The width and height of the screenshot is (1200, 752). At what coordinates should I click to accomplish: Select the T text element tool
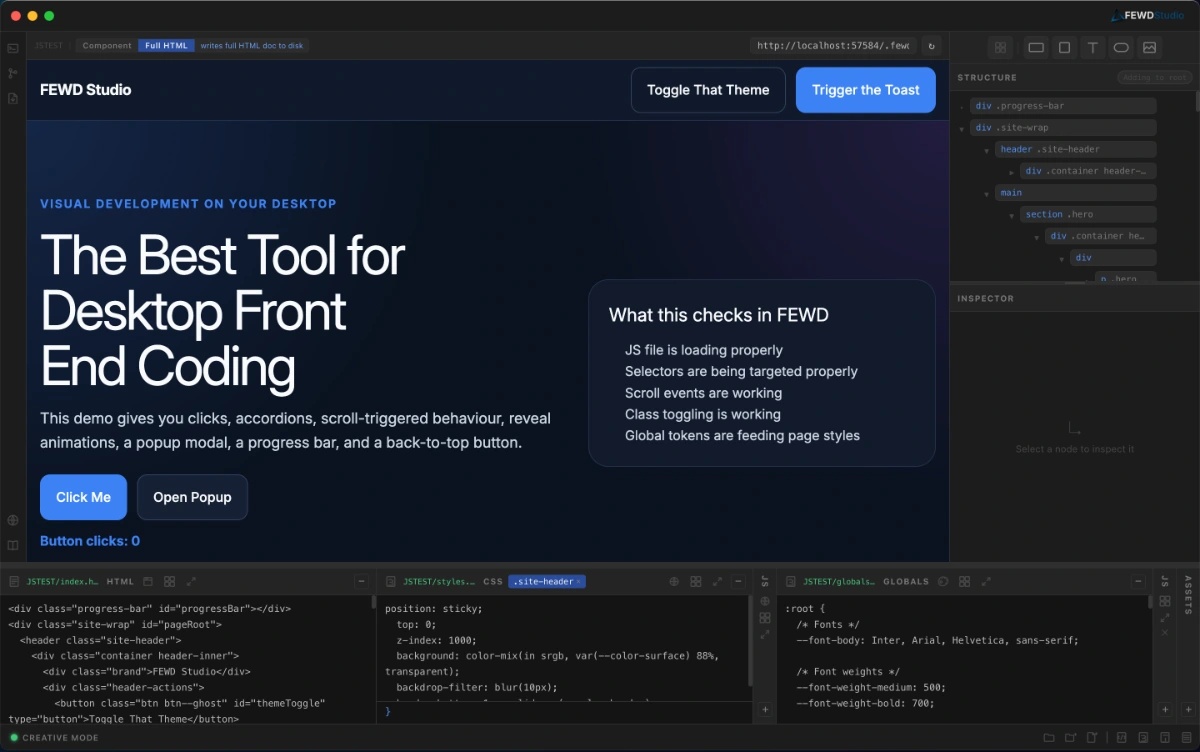[1093, 47]
